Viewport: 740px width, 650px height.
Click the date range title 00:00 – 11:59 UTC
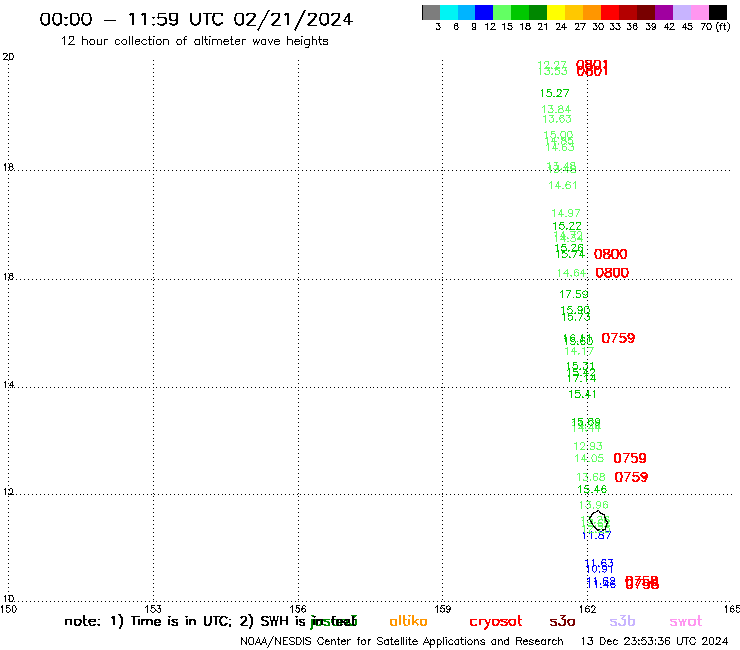pos(196,19)
